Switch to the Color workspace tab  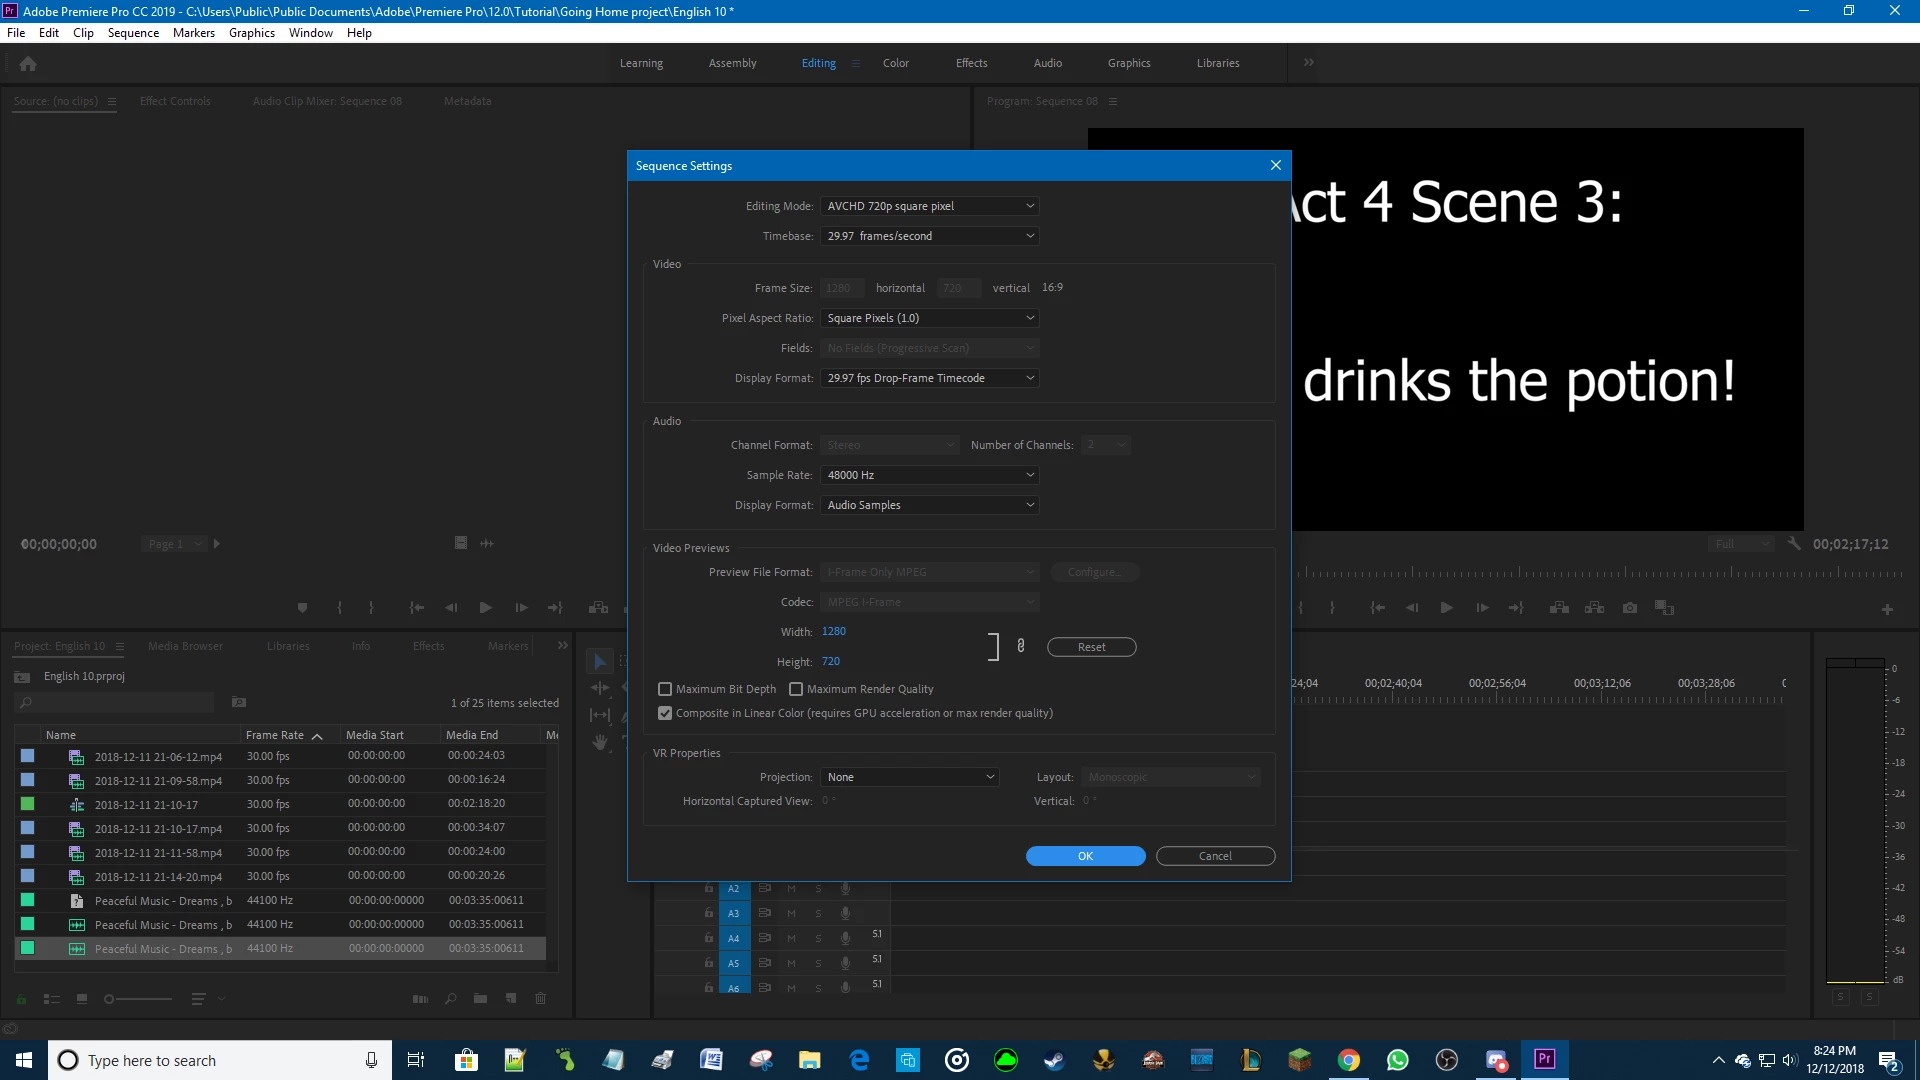(x=895, y=63)
